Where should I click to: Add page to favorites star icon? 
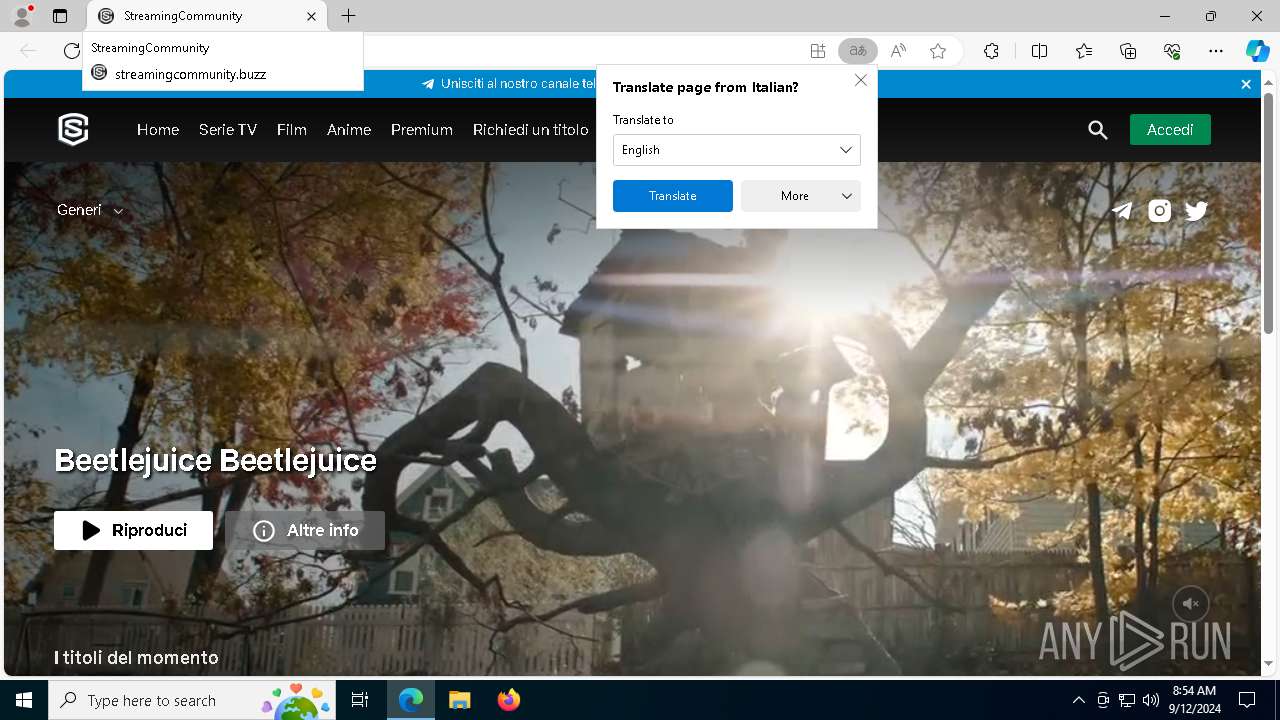coord(937,51)
